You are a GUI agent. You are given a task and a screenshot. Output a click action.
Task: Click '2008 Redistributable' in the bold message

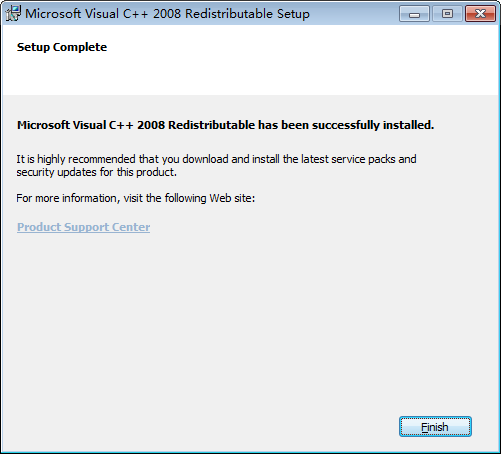coord(196,125)
